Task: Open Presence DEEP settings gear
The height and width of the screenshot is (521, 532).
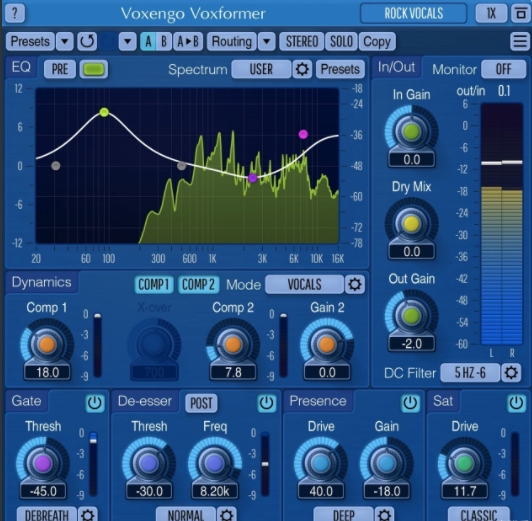Action: 384,515
